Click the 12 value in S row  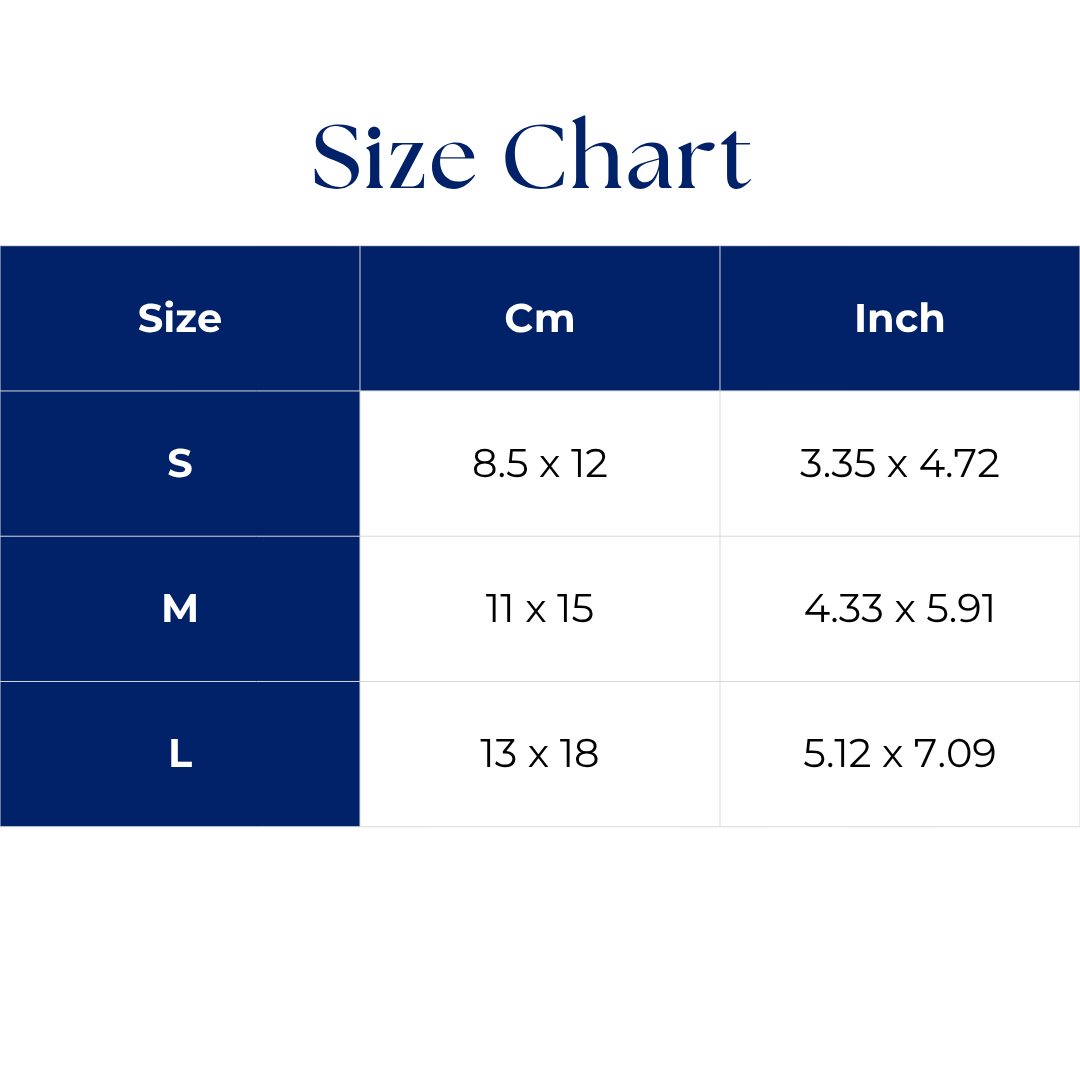[x=590, y=464]
